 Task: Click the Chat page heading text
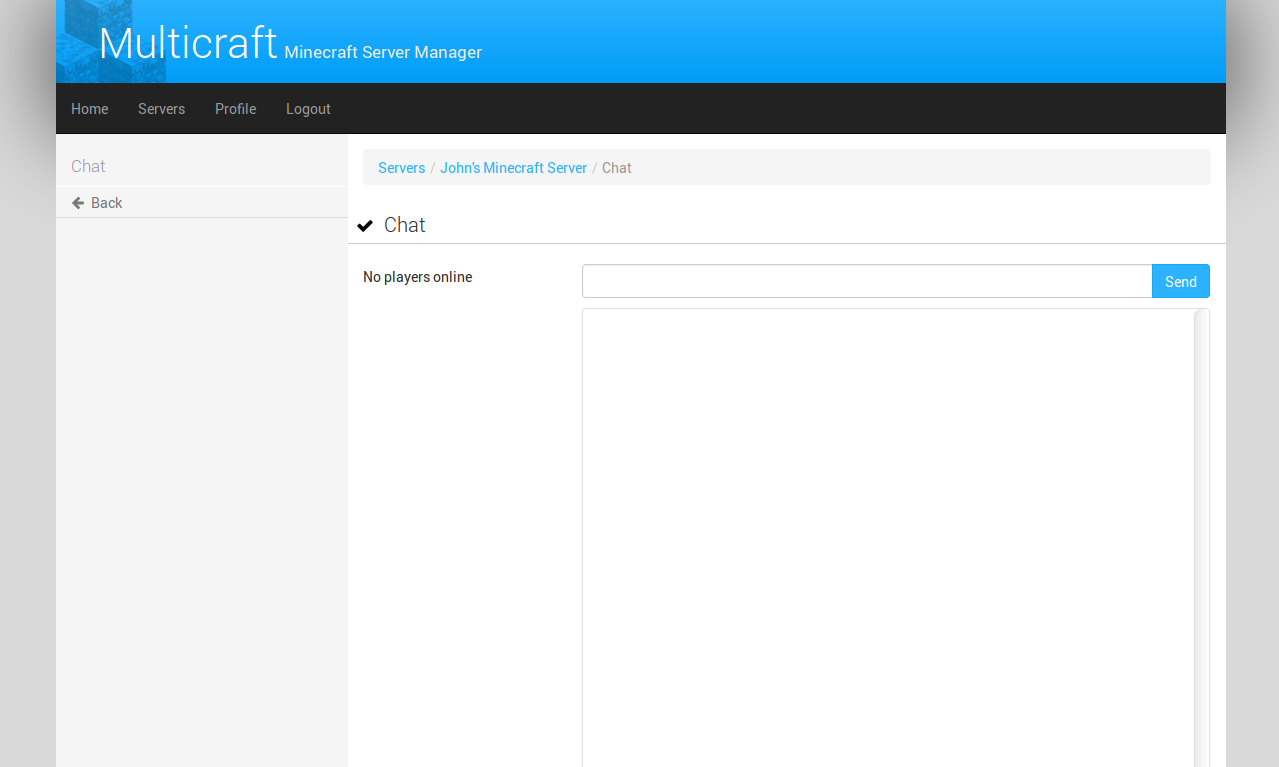pyautogui.click(x=404, y=225)
